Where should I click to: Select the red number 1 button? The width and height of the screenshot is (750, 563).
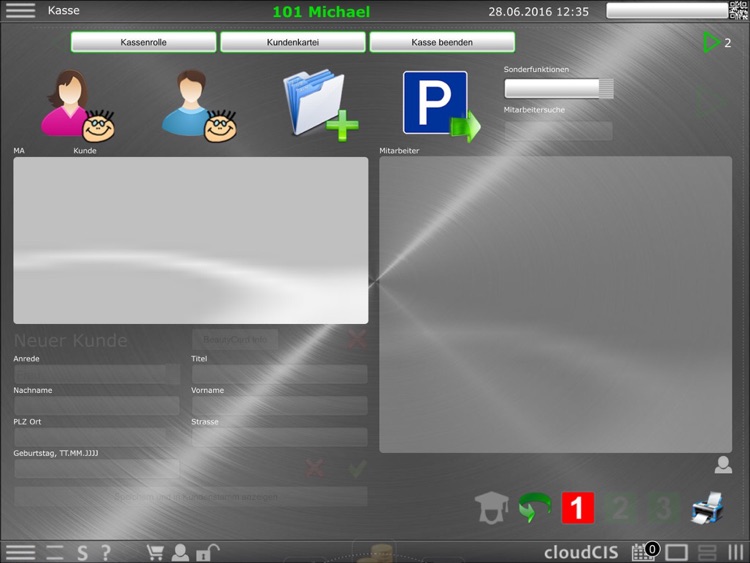coord(577,508)
